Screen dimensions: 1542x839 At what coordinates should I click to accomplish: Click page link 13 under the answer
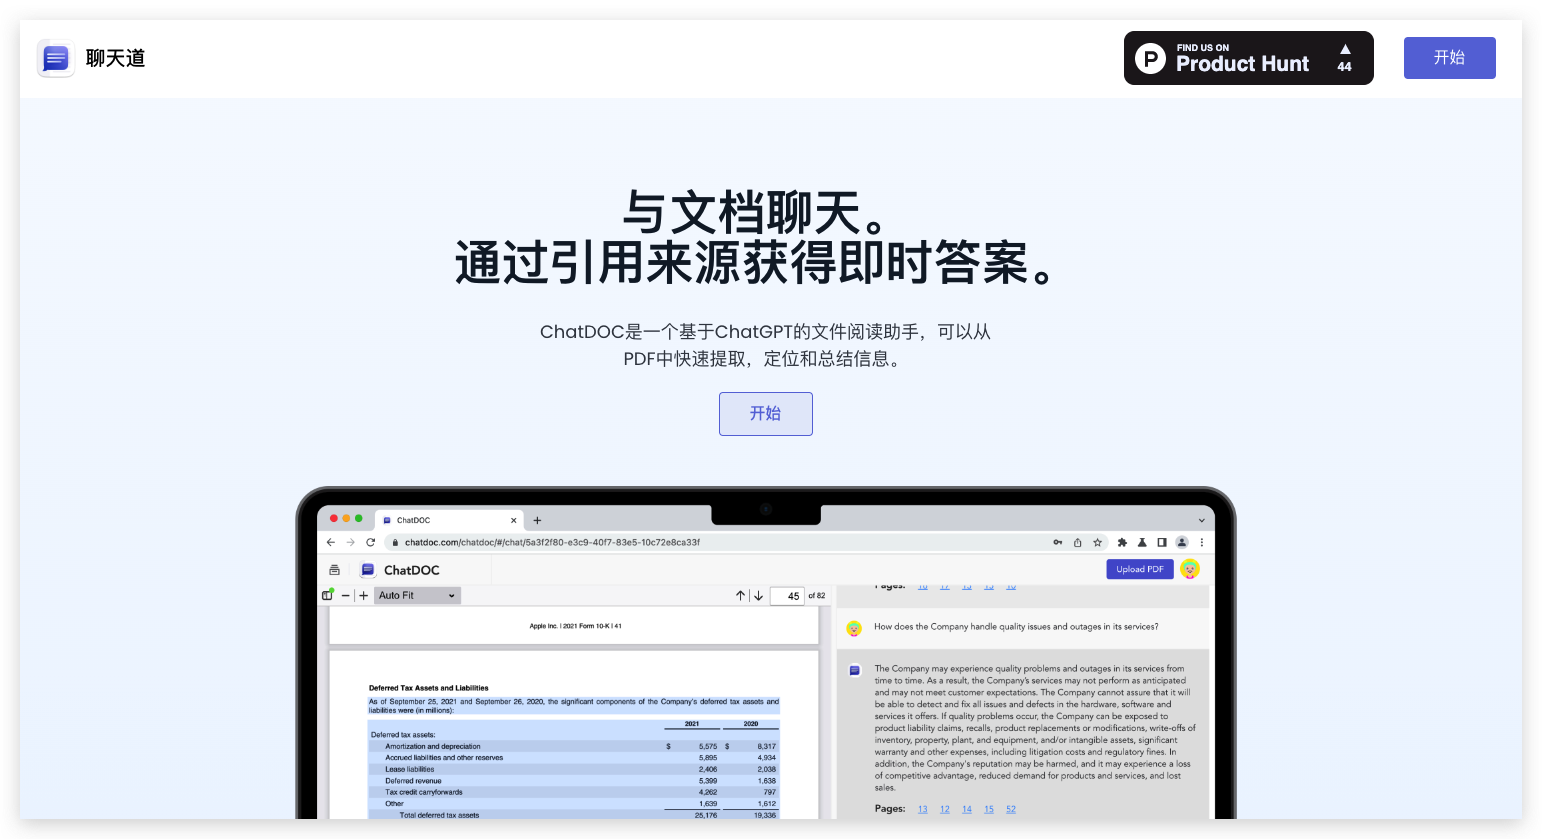click(922, 809)
